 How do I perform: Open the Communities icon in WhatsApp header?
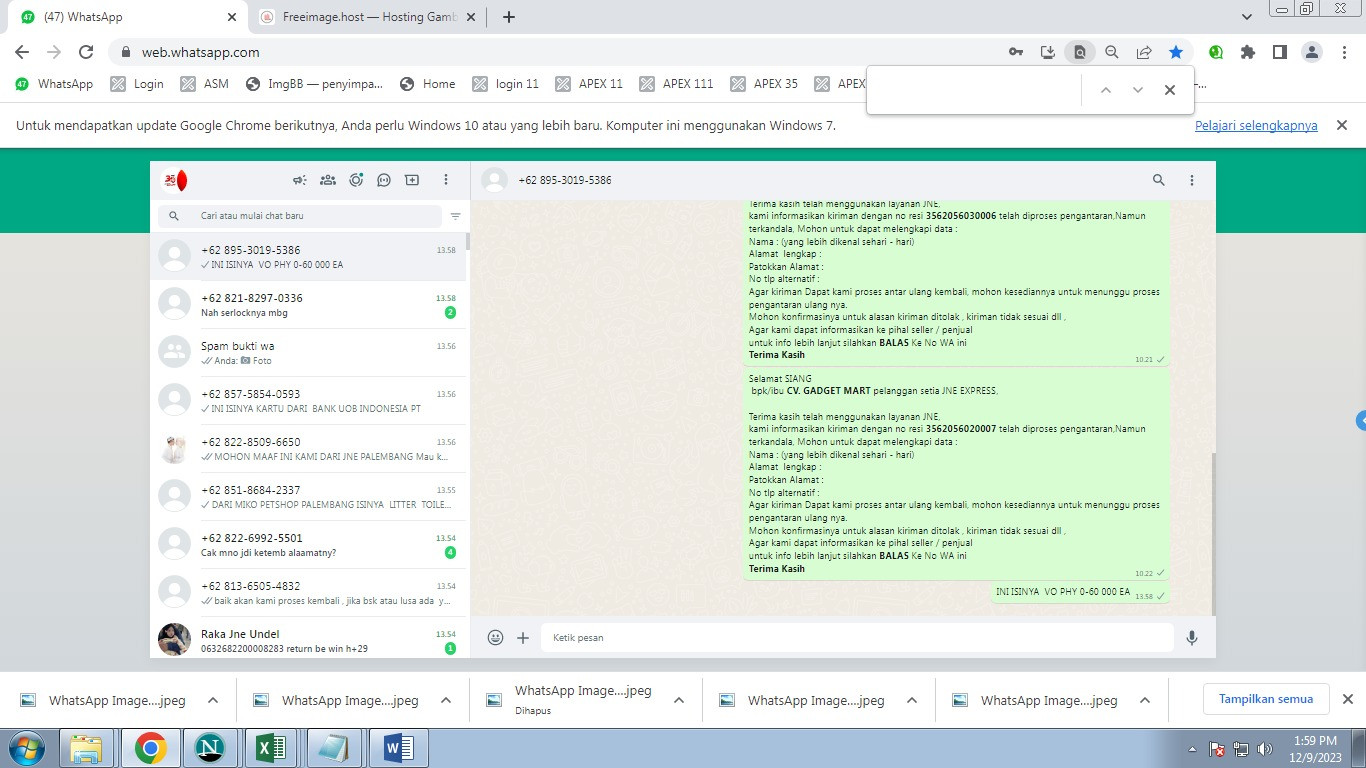[327, 180]
